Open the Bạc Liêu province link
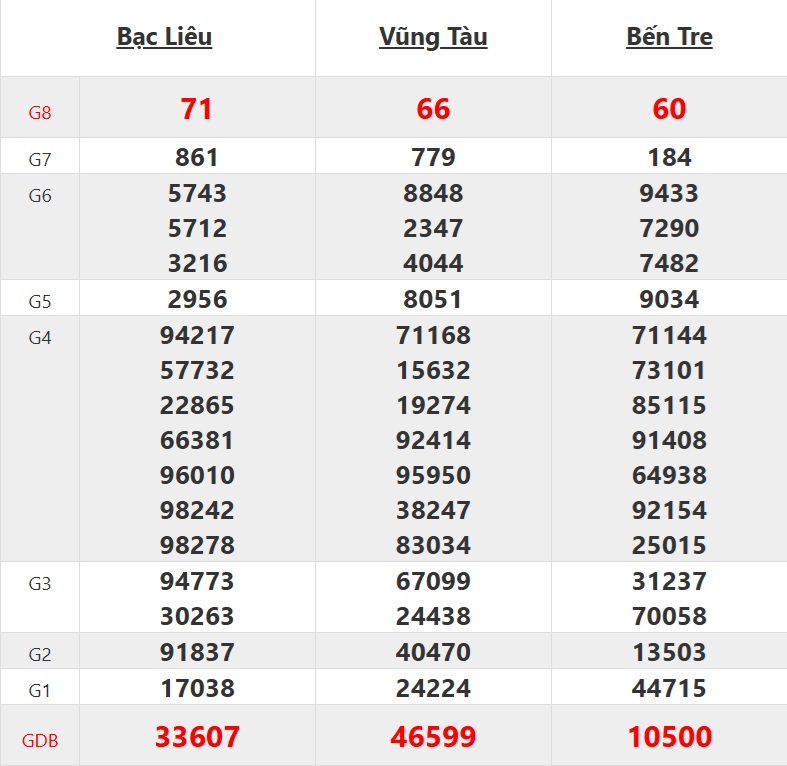This screenshot has height=766, width=787. coord(164,37)
